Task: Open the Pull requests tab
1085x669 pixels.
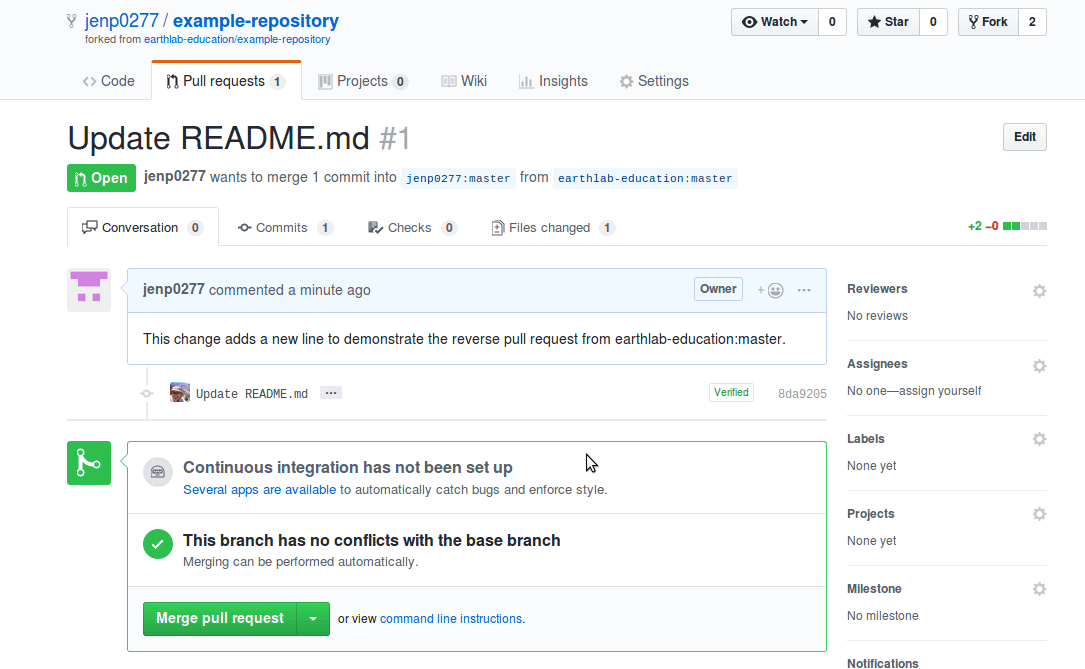Action: pyautogui.click(x=226, y=81)
